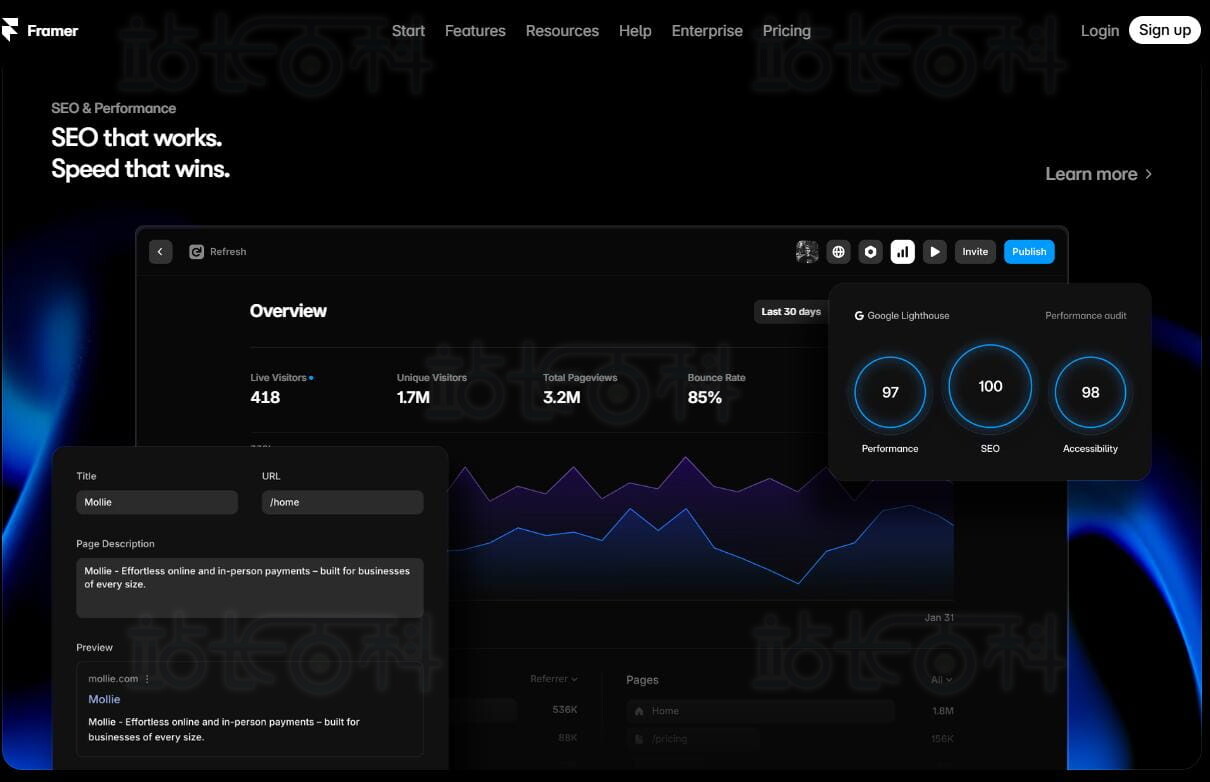Click the Bounce Rate value 85%
Image resolution: width=1210 pixels, height=782 pixels.
pyautogui.click(x=705, y=397)
